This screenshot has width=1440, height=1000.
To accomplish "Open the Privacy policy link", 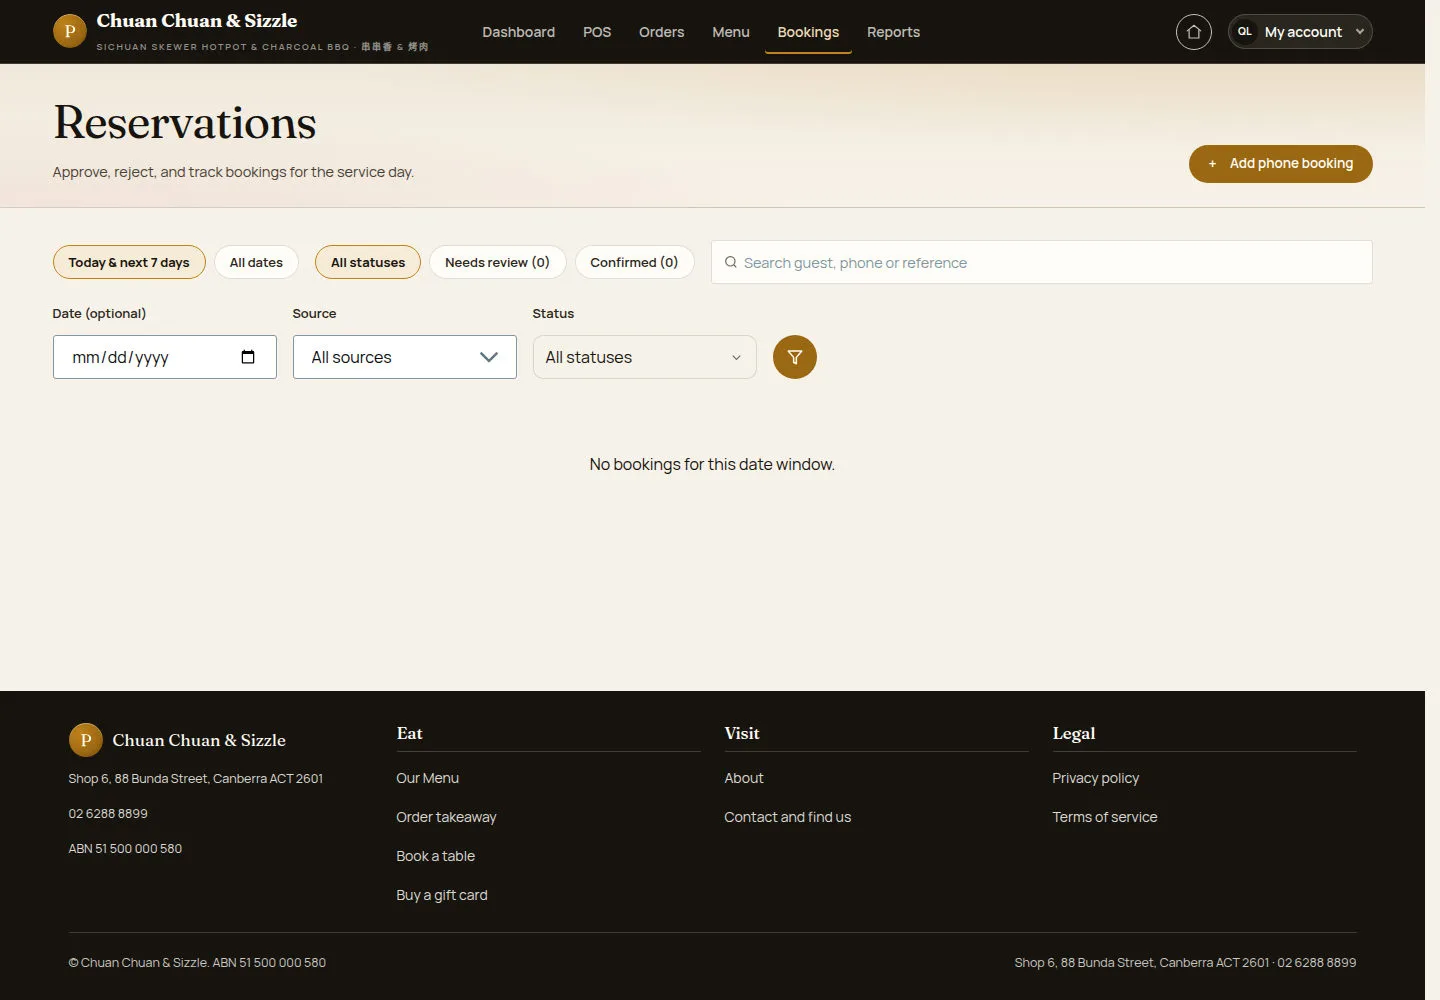I will (1095, 778).
